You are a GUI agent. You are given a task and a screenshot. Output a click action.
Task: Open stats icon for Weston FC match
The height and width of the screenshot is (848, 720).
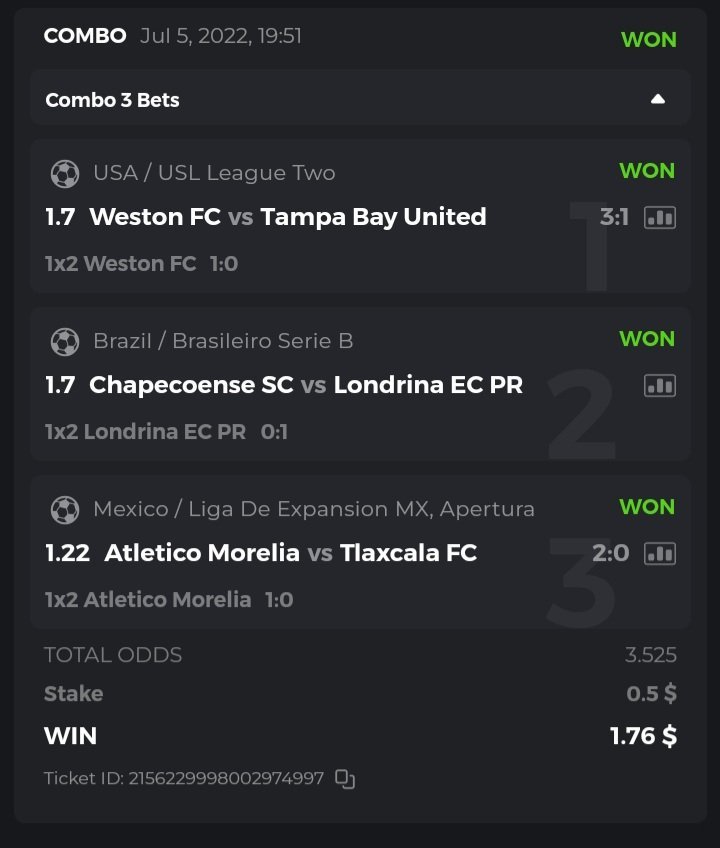click(x=659, y=217)
